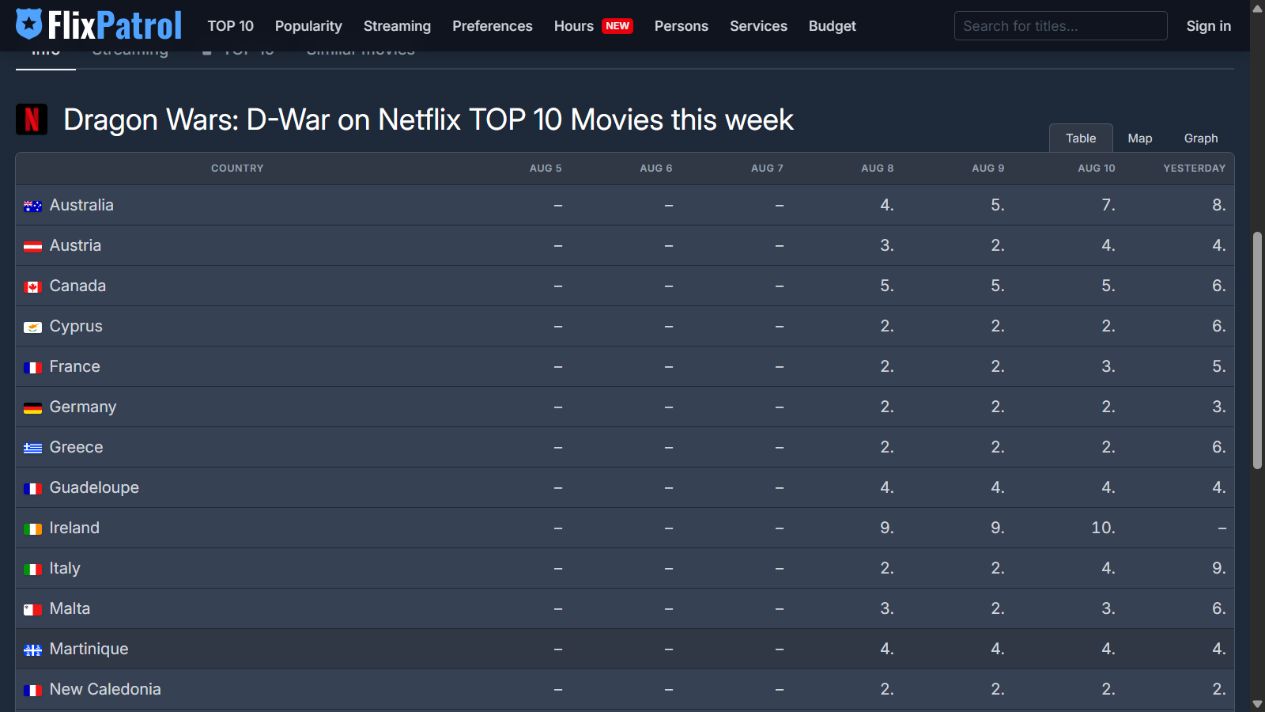Screen dimensions: 1265x712
Task: Open the Popularity menu item
Action: (x=308, y=26)
